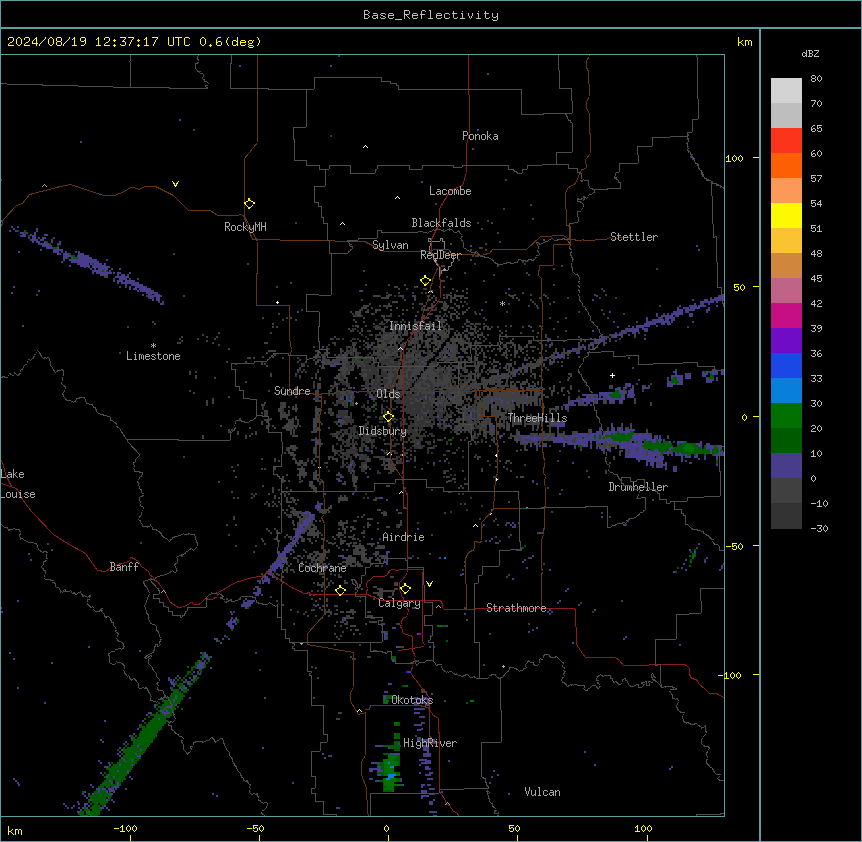Click the HighRiver label
The image size is (862, 842).
coord(430,743)
